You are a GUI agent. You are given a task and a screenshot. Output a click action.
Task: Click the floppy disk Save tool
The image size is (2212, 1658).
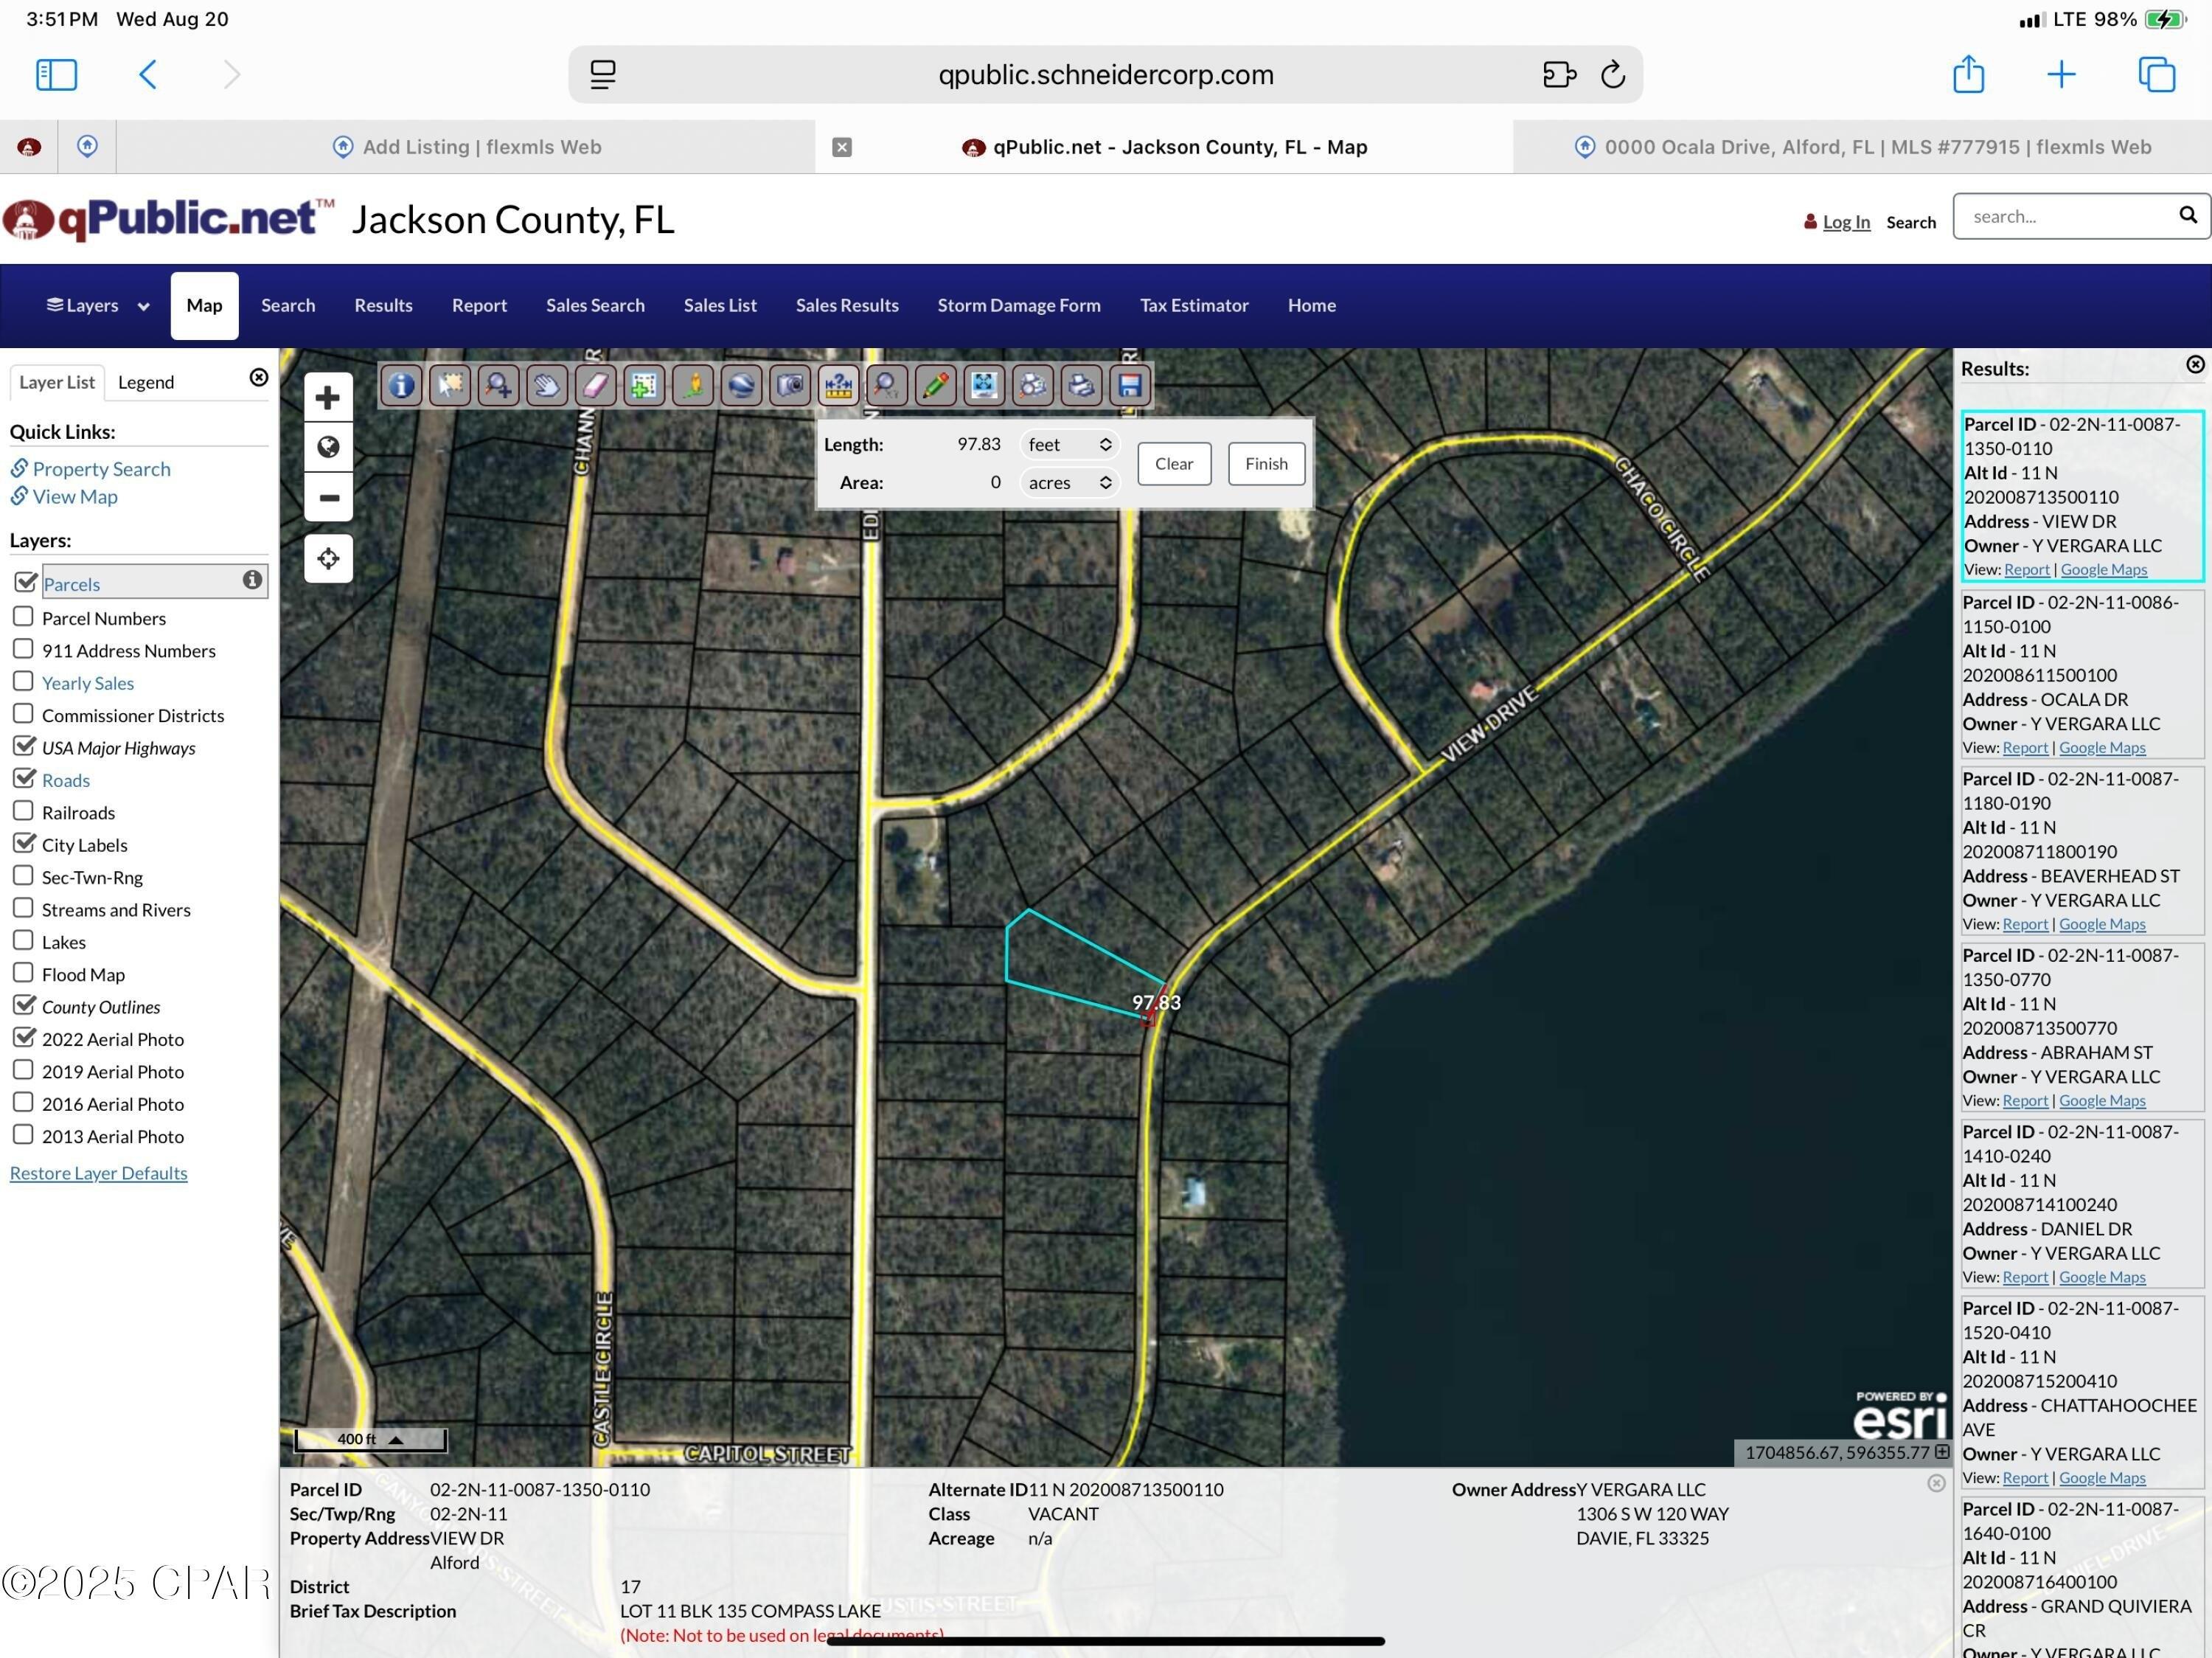click(1130, 385)
